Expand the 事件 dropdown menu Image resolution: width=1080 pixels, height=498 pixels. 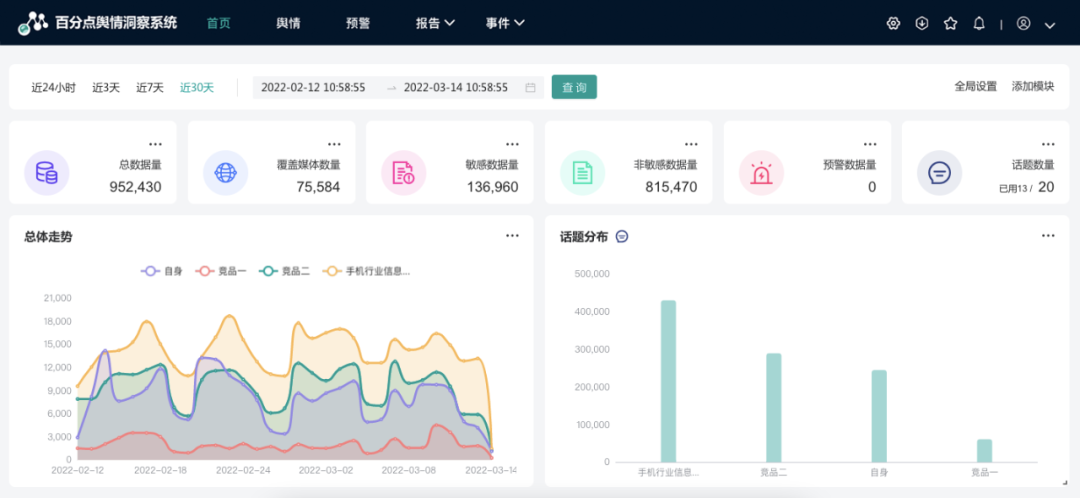pyautogui.click(x=505, y=23)
